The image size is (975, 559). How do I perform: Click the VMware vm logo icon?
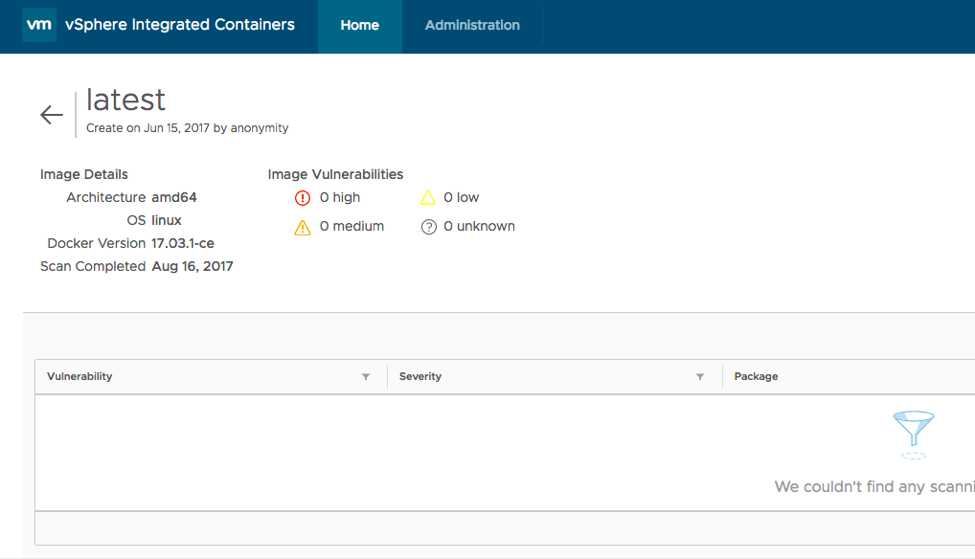point(39,25)
